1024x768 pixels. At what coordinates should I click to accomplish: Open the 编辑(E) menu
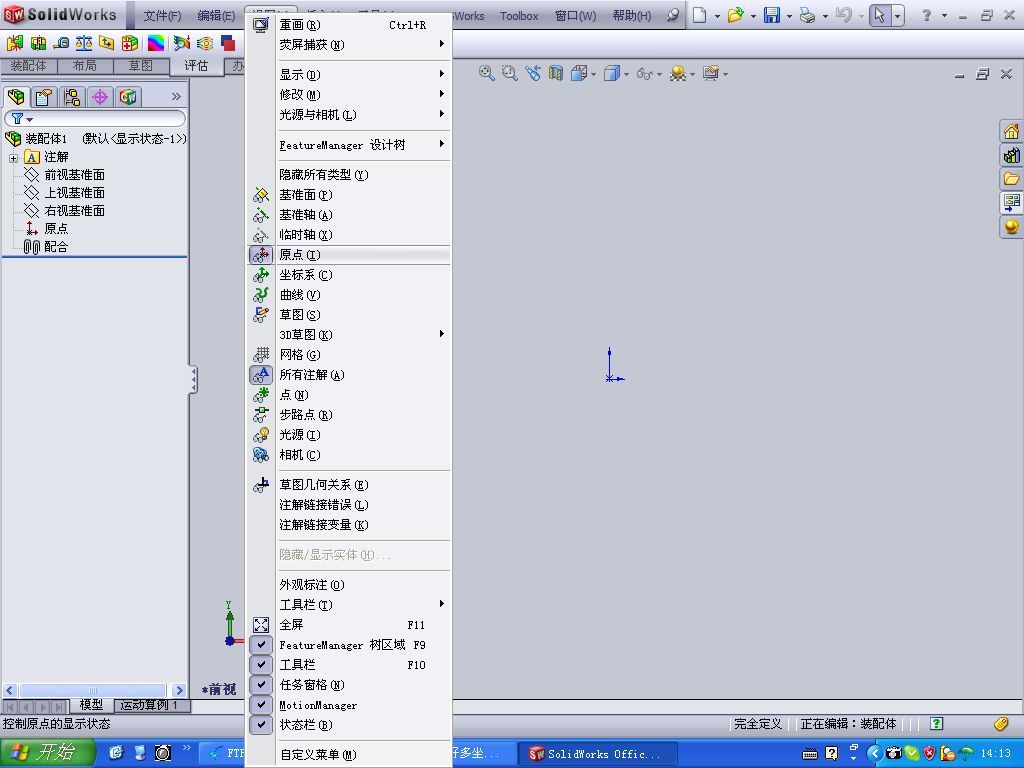(x=216, y=16)
